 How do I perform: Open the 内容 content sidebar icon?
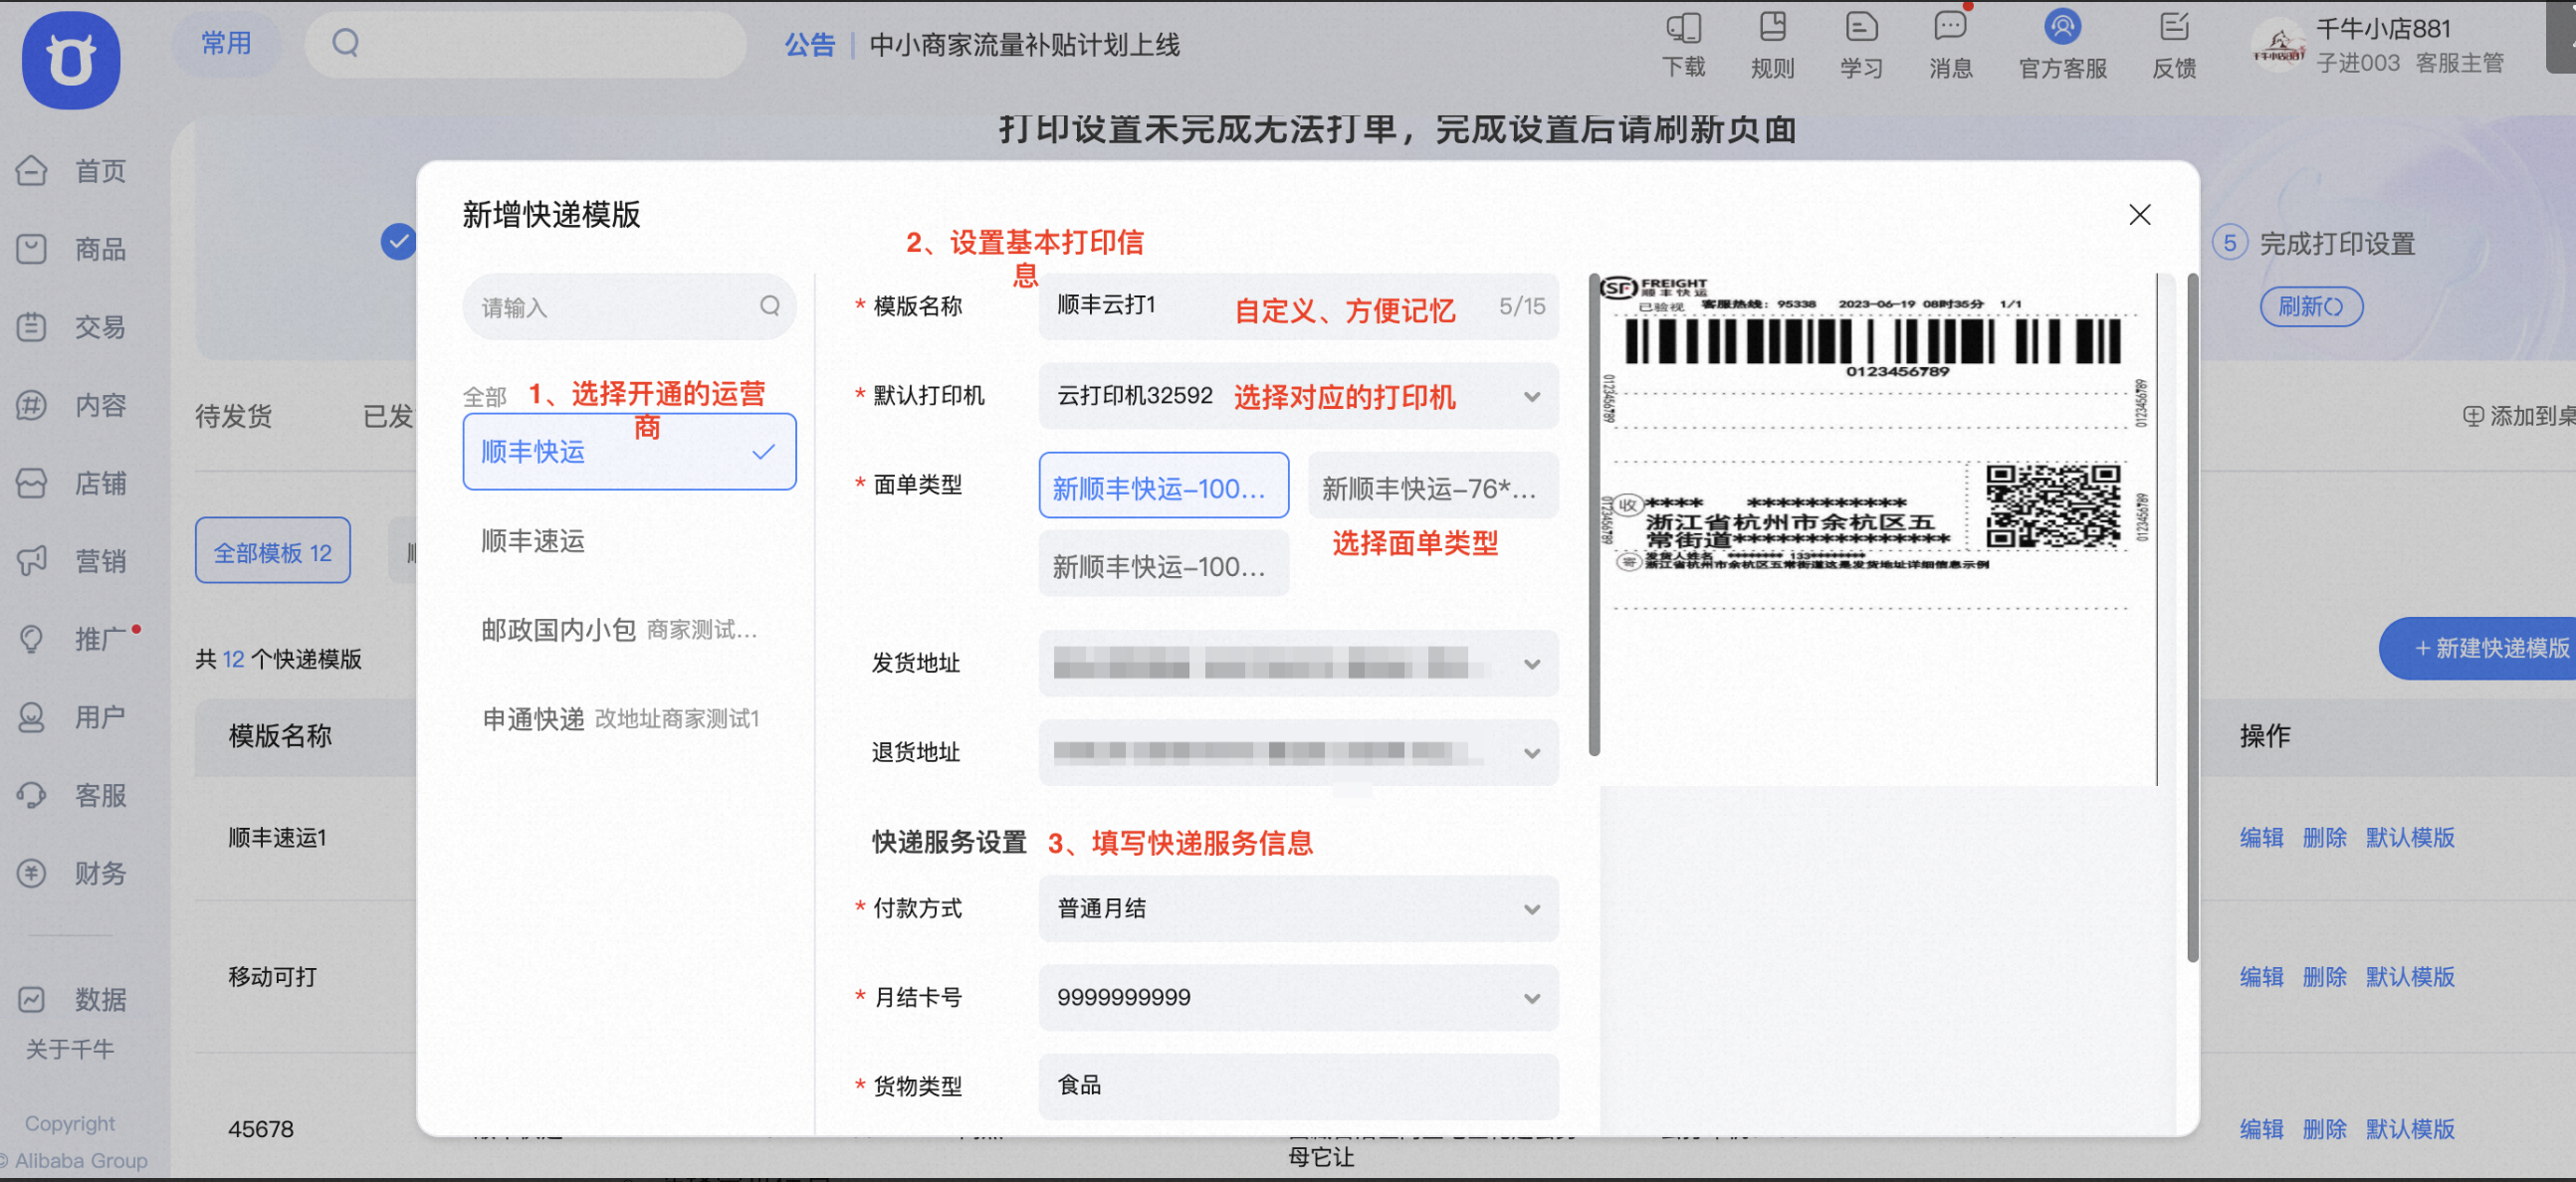point(31,404)
